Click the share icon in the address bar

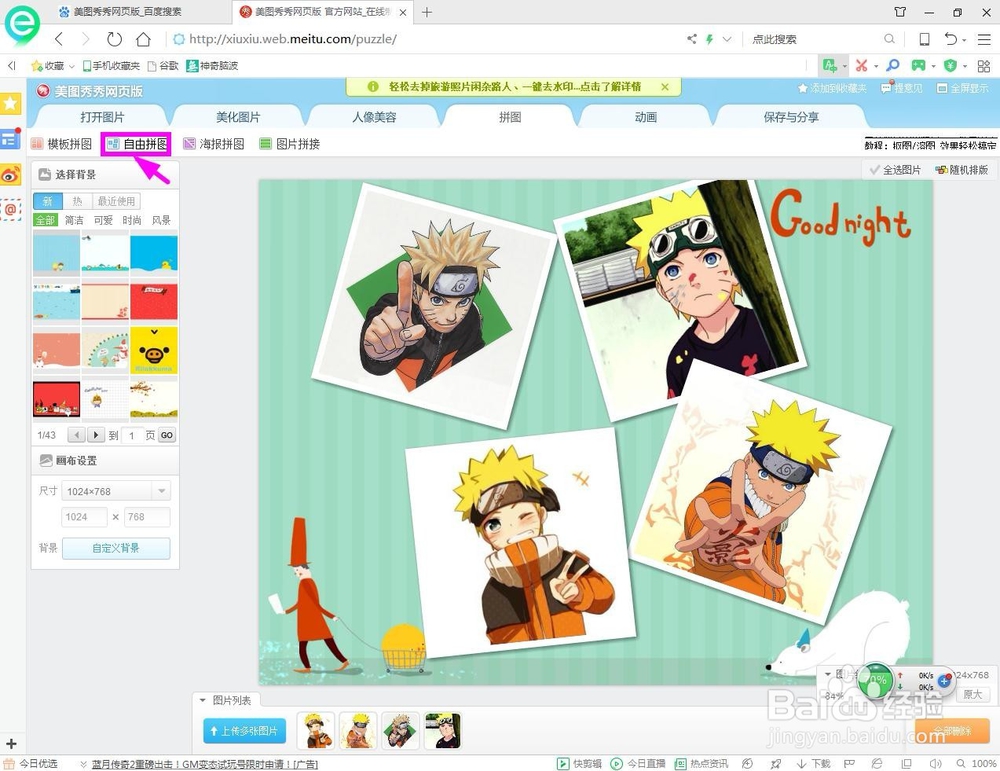coord(692,39)
